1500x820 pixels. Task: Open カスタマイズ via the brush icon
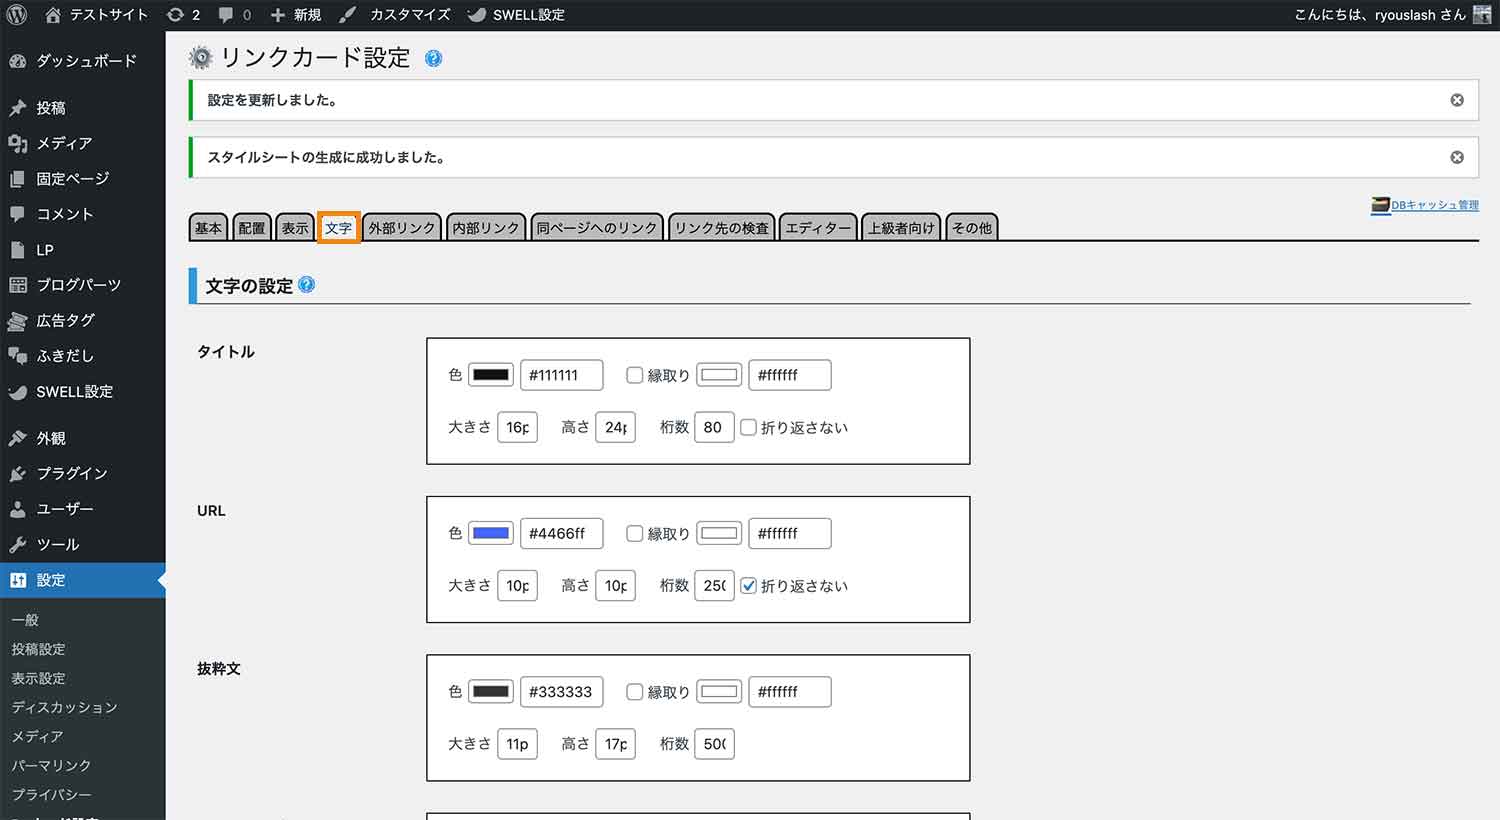(348, 15)
